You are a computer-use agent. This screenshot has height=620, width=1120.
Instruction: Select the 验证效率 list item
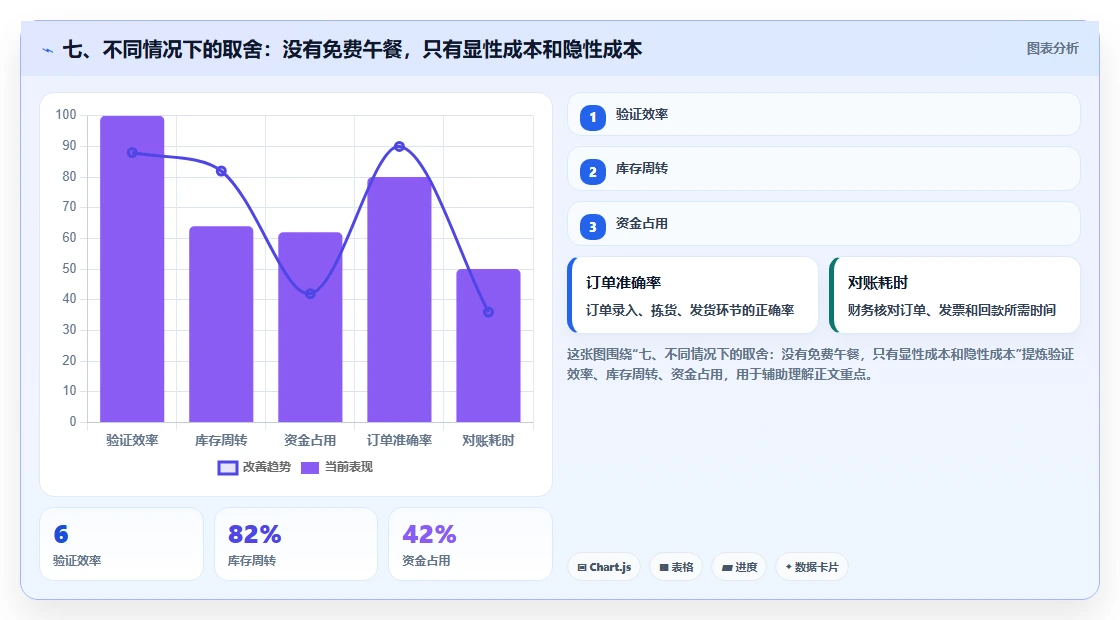pos(824,114)
